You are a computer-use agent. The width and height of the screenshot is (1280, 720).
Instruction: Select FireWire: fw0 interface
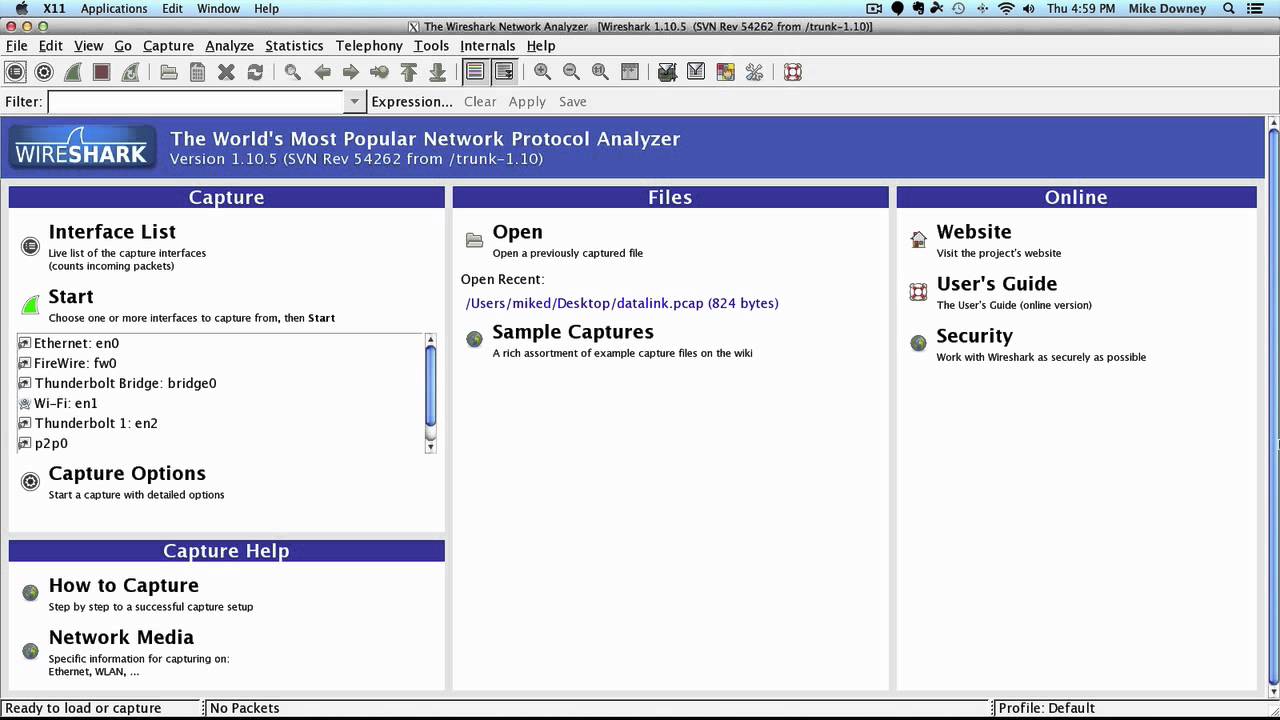[75, 363]
